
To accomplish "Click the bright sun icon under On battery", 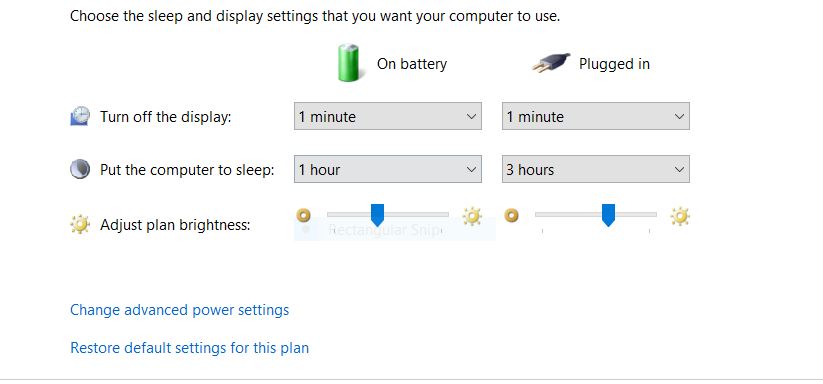I will point(471,216).
